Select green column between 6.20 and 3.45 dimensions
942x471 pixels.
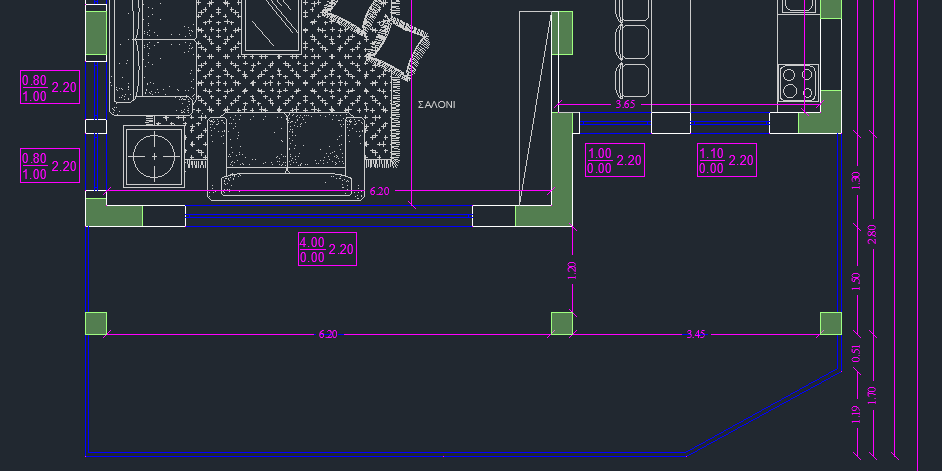tap(562, 323)
